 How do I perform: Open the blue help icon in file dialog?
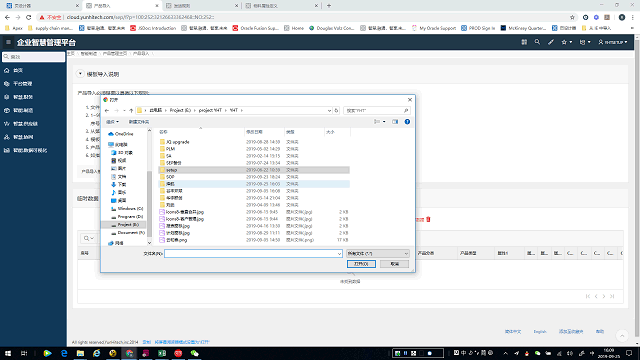pyautogui.click(x=407, y=122)
